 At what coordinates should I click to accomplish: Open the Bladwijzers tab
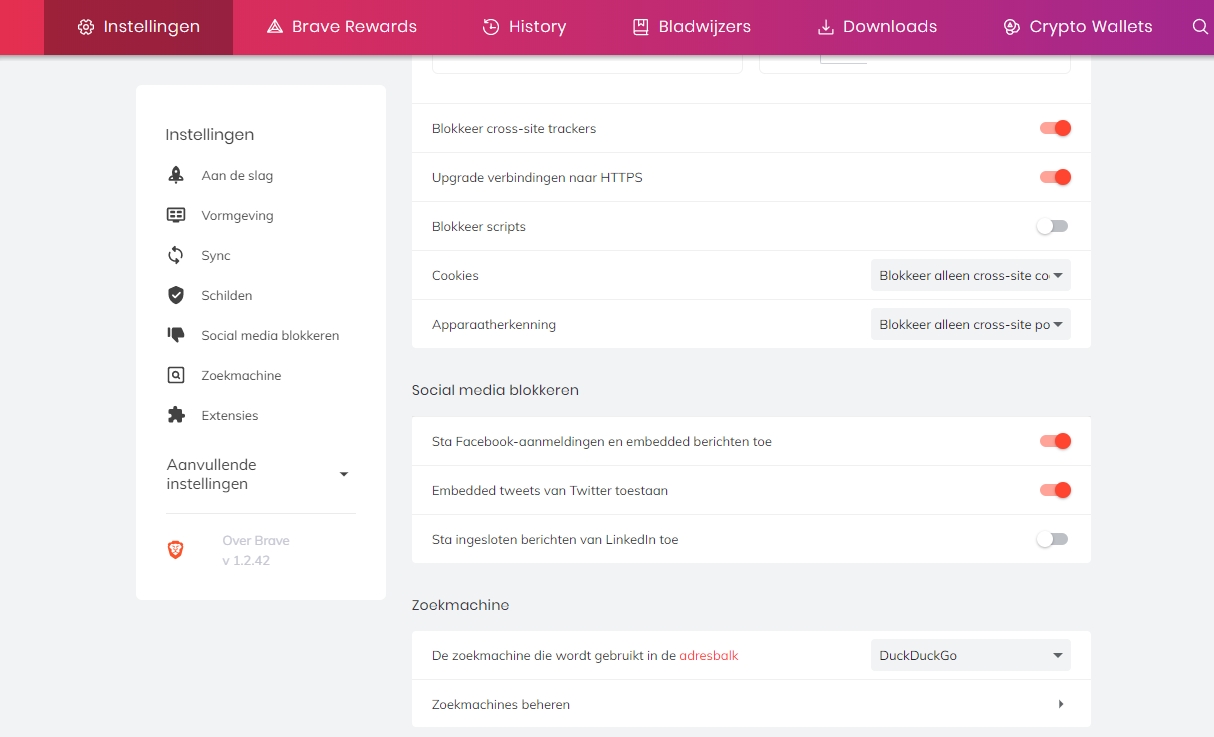pyautogui.click(x=691, y=27)
